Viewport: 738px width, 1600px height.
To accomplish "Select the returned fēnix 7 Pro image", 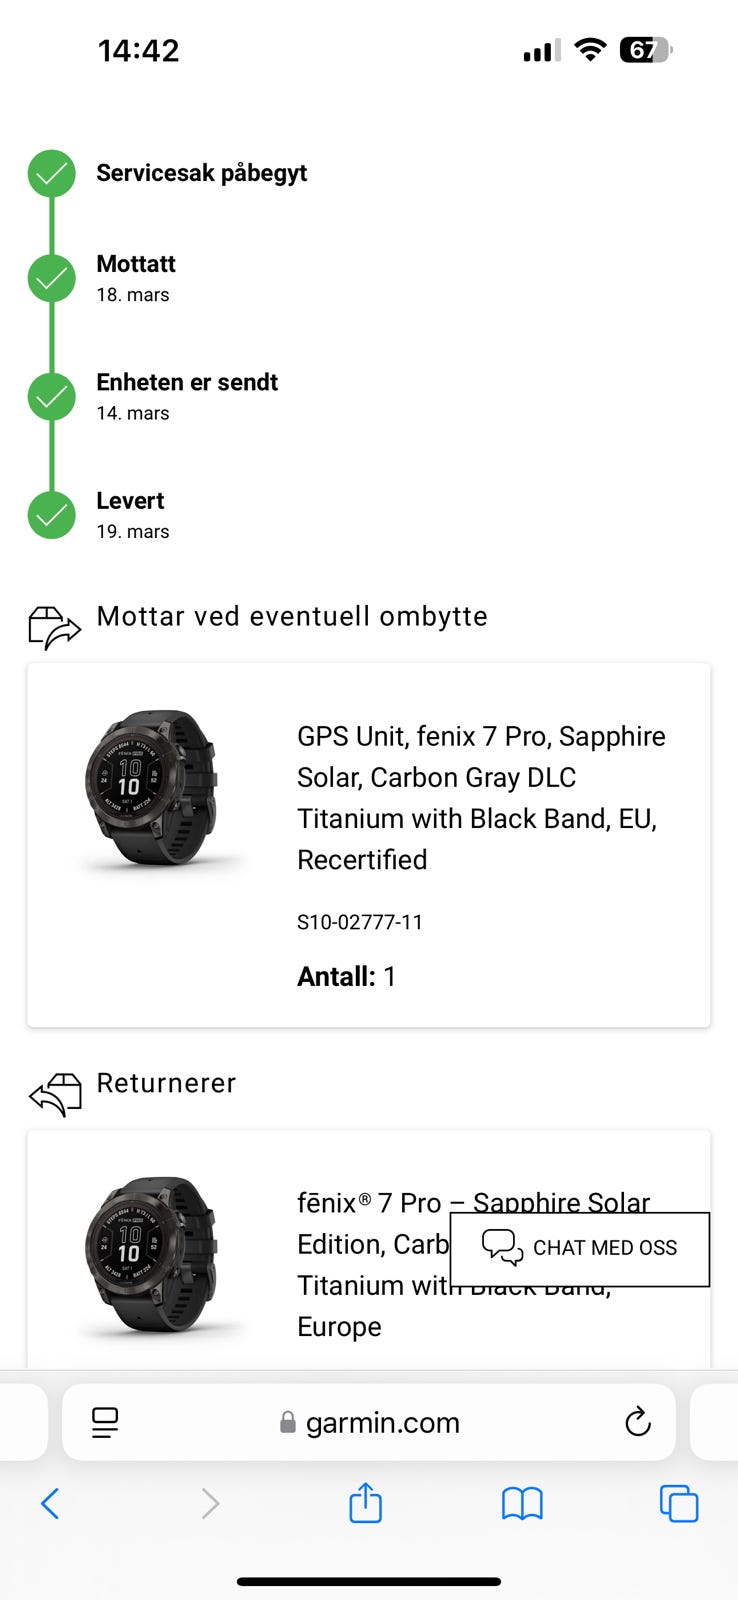I will 151,1254.
